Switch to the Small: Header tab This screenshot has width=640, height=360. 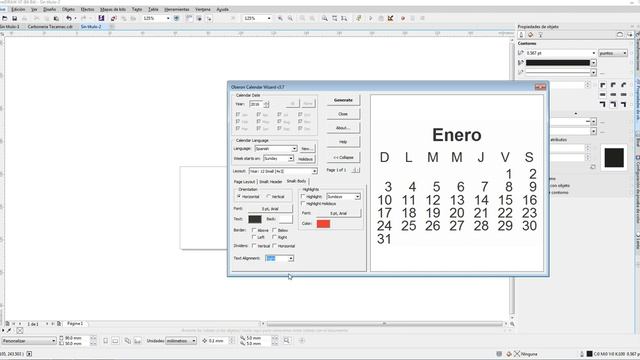(271, 182)
